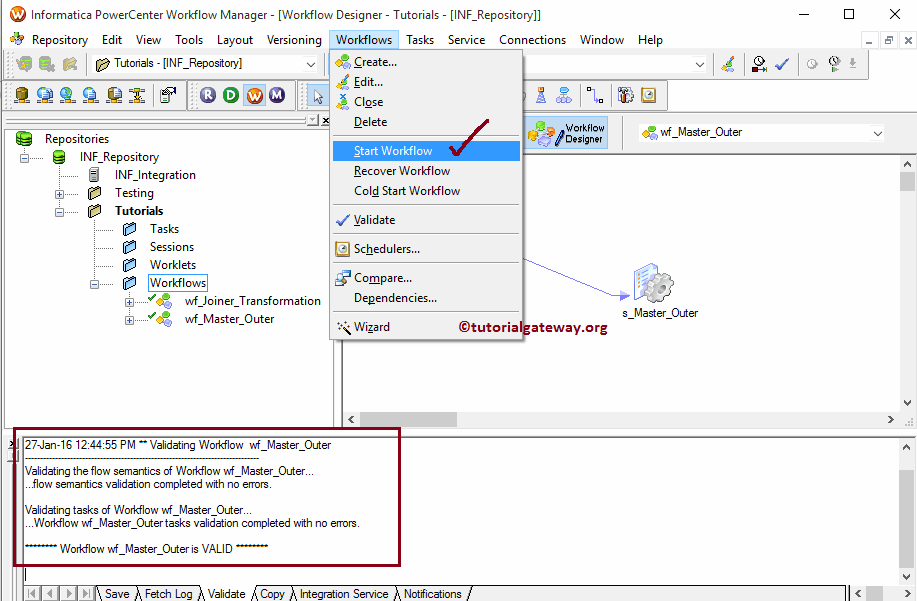Click the application icon in the menu bar

click(17, 39)
